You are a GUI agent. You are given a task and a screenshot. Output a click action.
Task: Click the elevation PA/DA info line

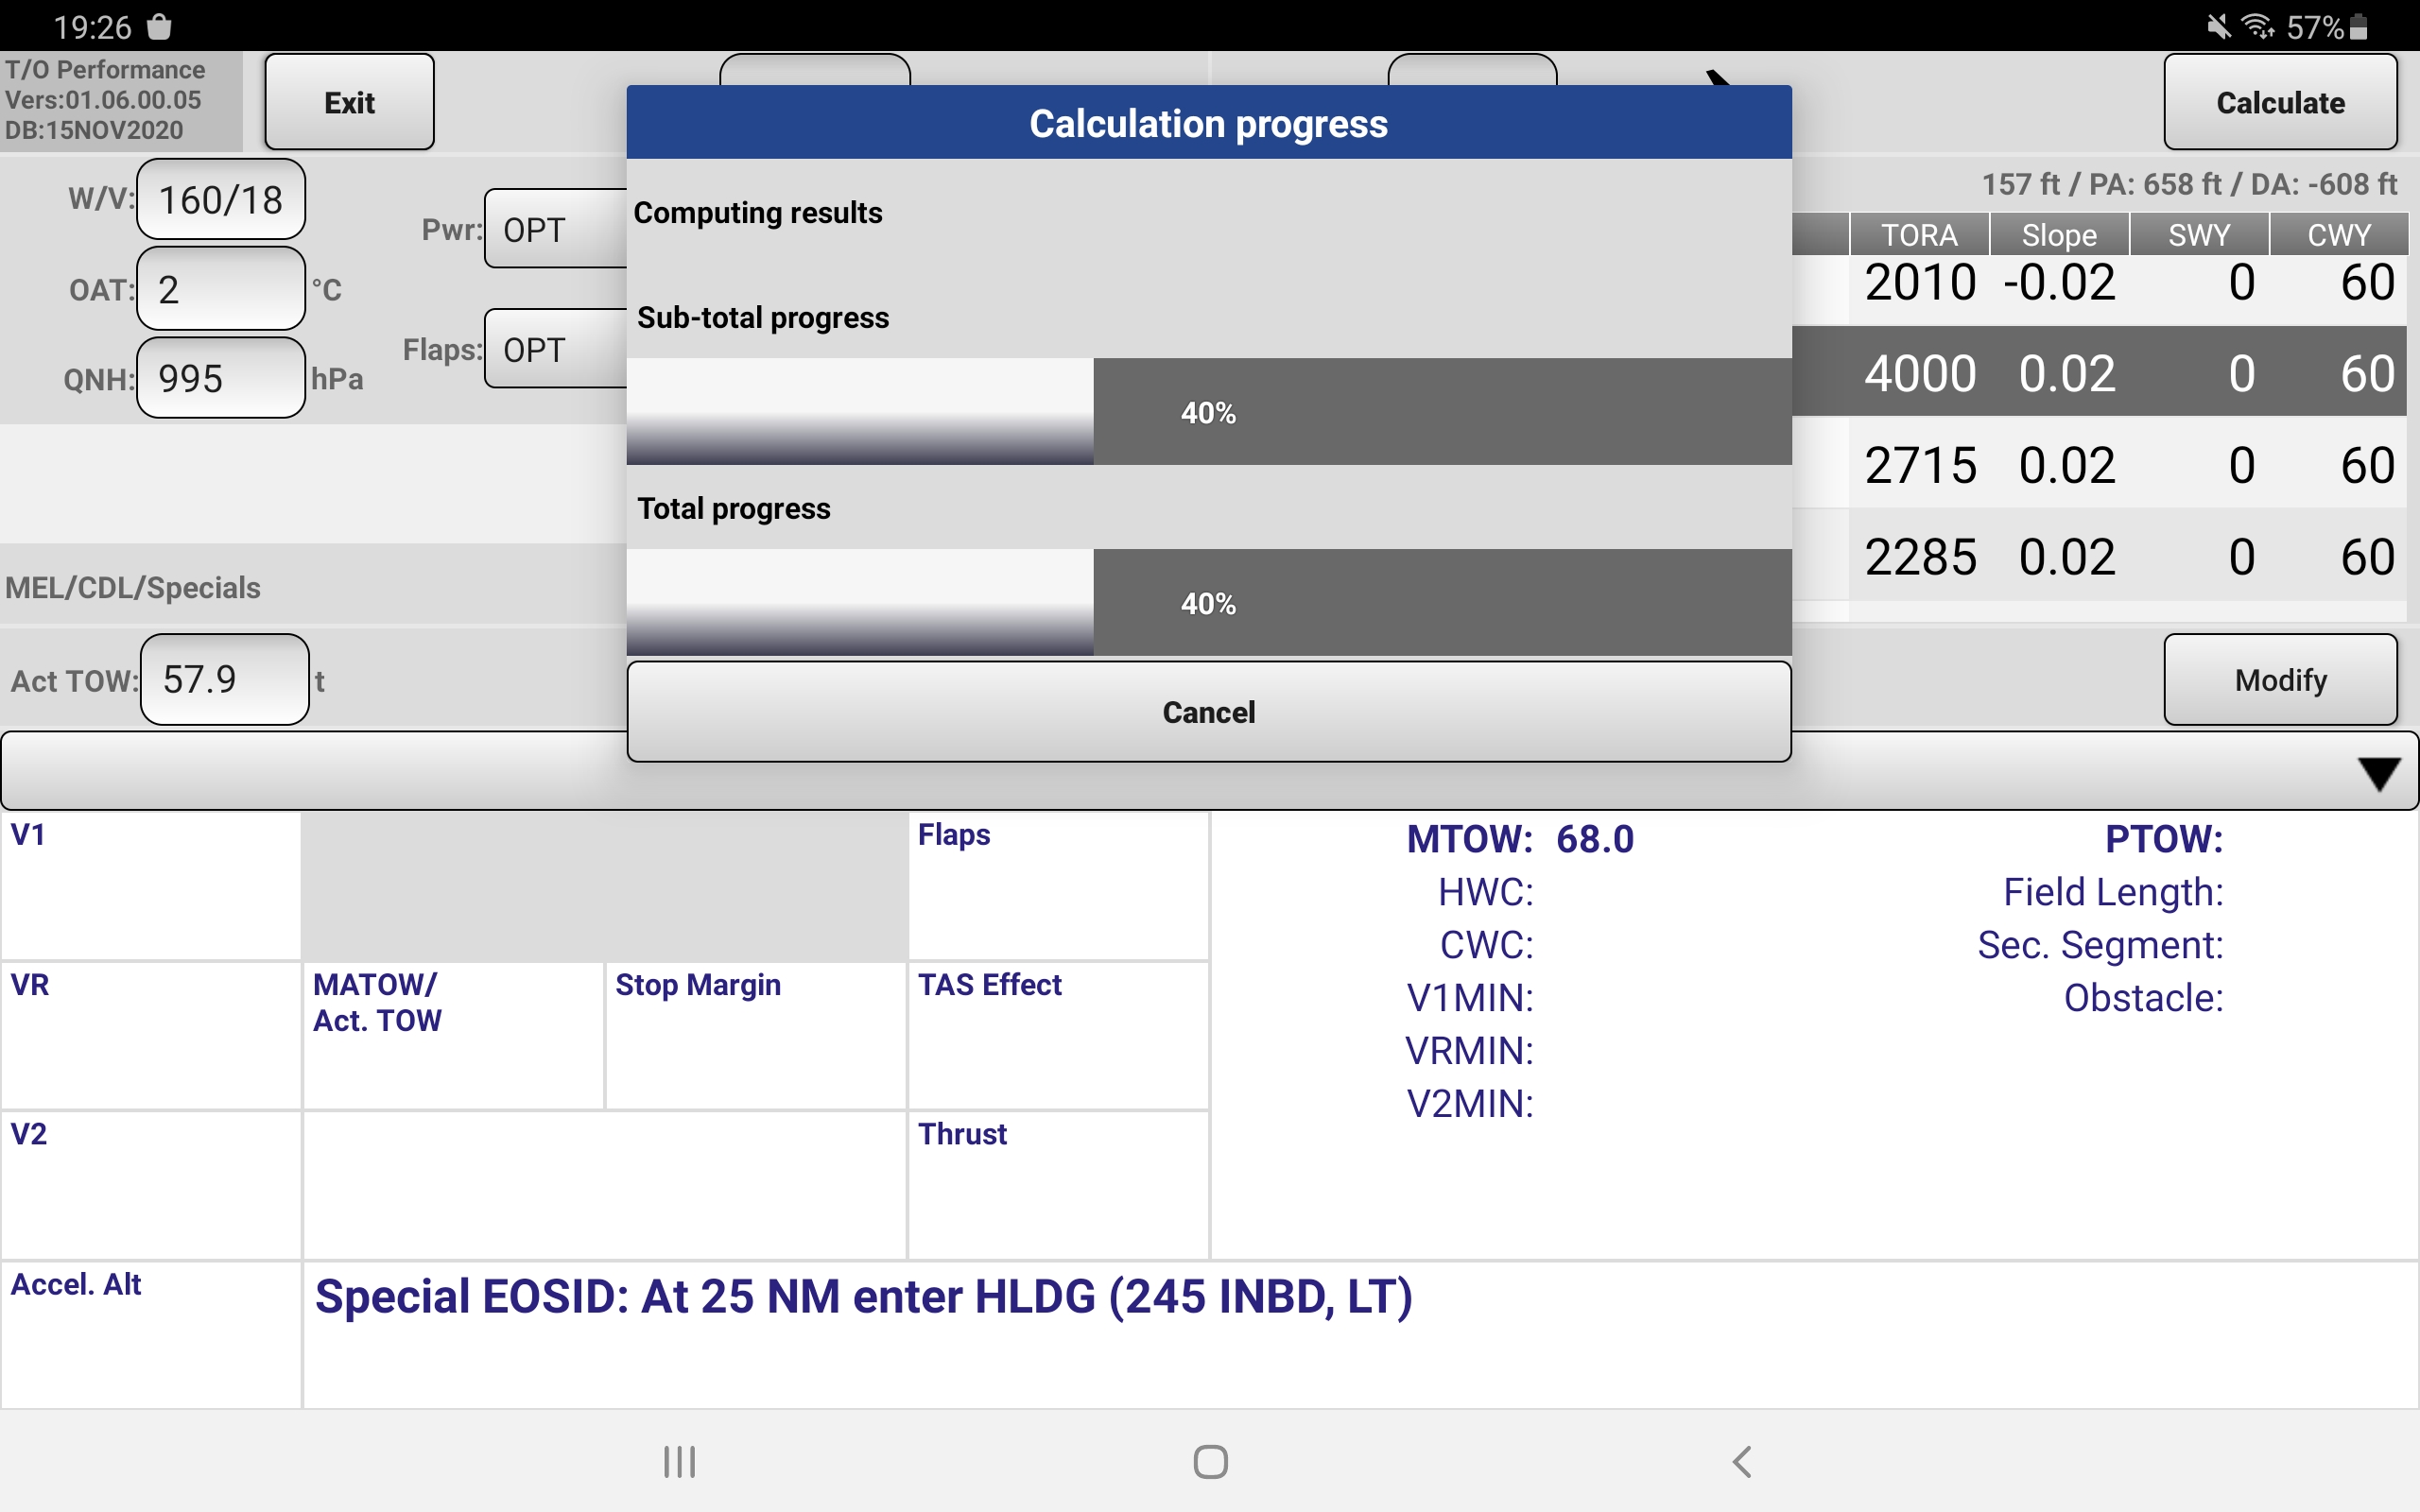(2189, 184)
